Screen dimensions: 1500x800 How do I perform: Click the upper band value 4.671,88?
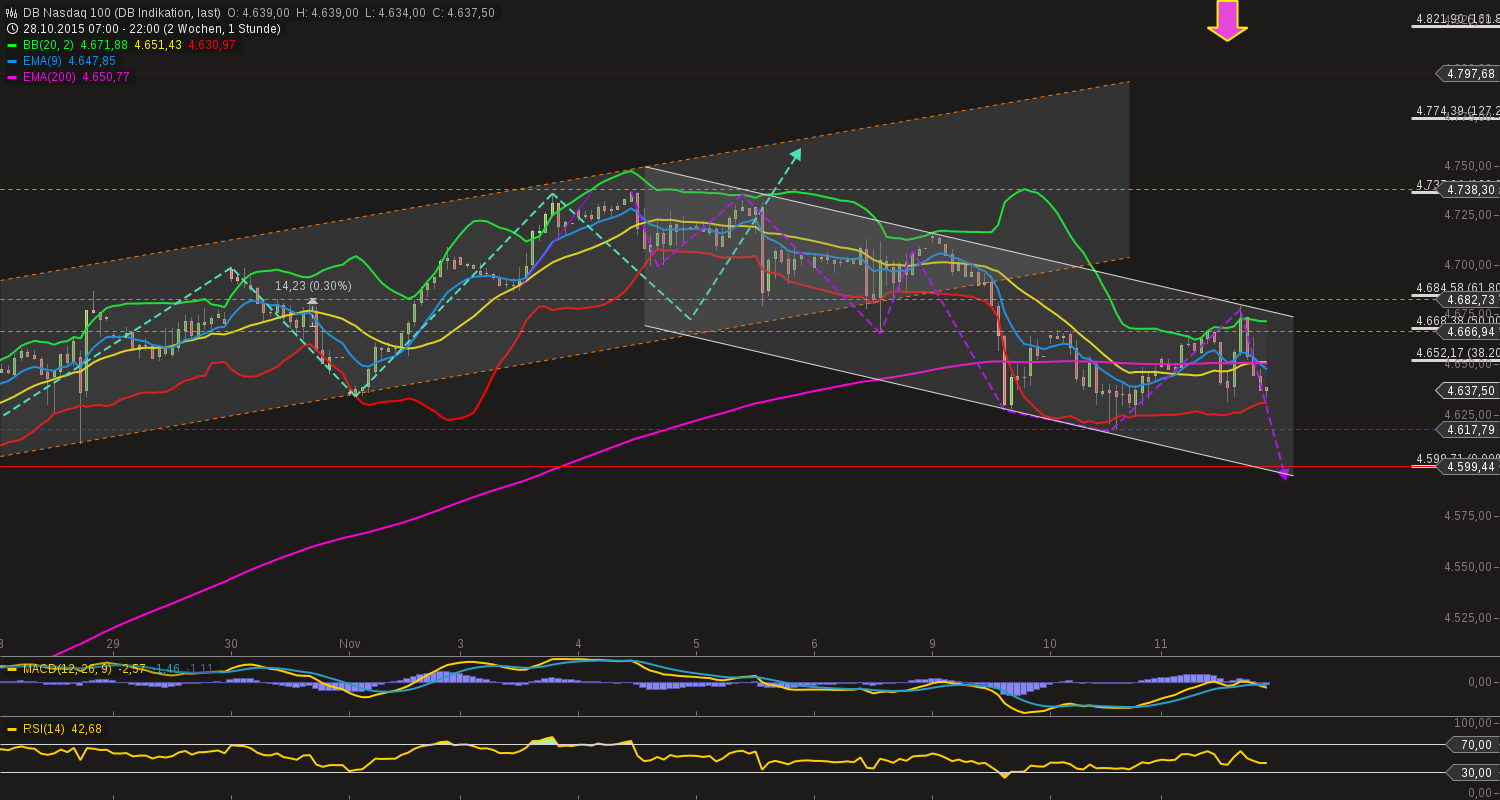point(103,45)
